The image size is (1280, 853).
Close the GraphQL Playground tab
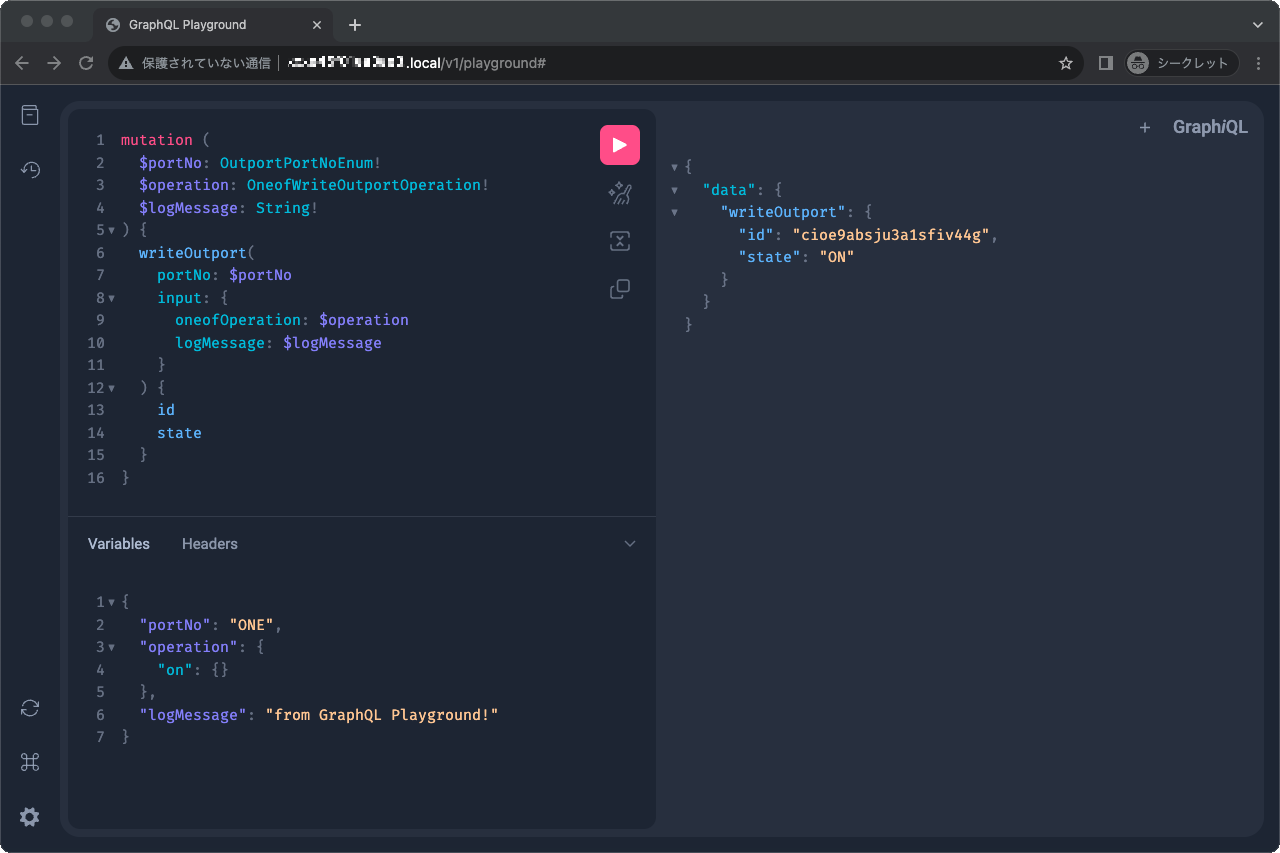319,24
